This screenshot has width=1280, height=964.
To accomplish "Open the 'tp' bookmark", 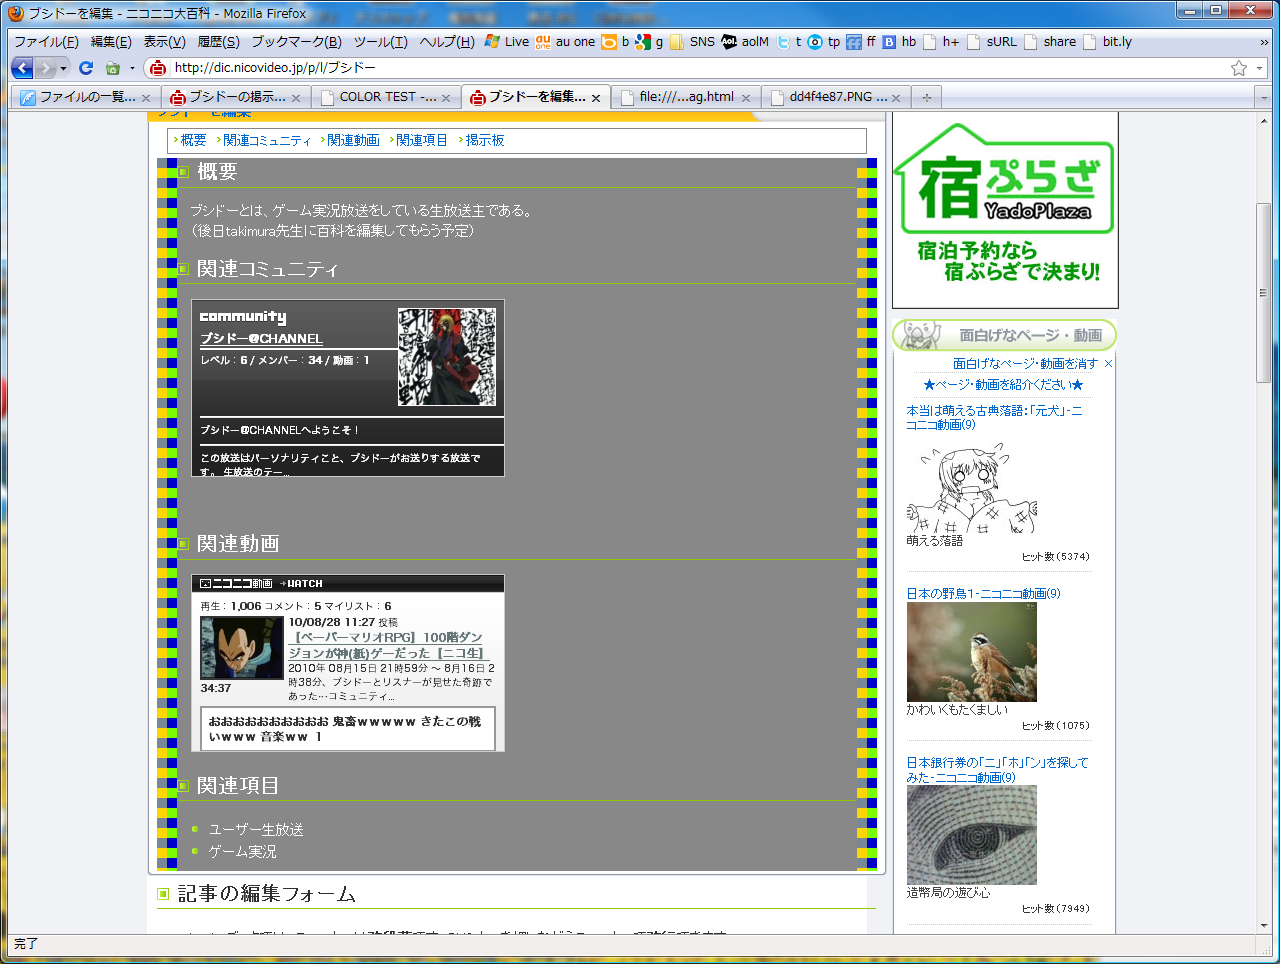I will (824, 42).
